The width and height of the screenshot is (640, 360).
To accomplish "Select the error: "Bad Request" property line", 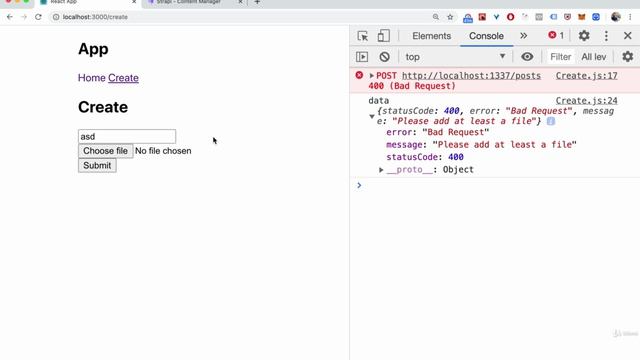I will [438, 132].
